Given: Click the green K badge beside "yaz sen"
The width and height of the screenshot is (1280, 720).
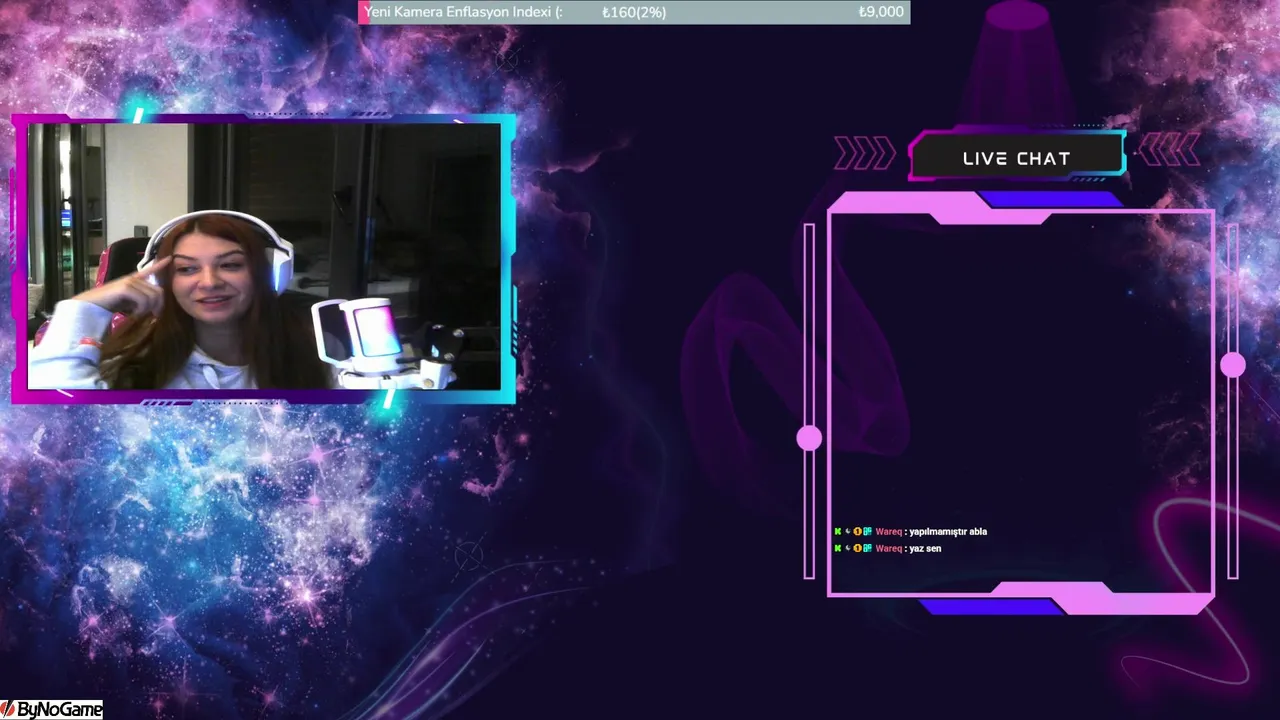Looking at the screenshot, I should click(838, 548).
